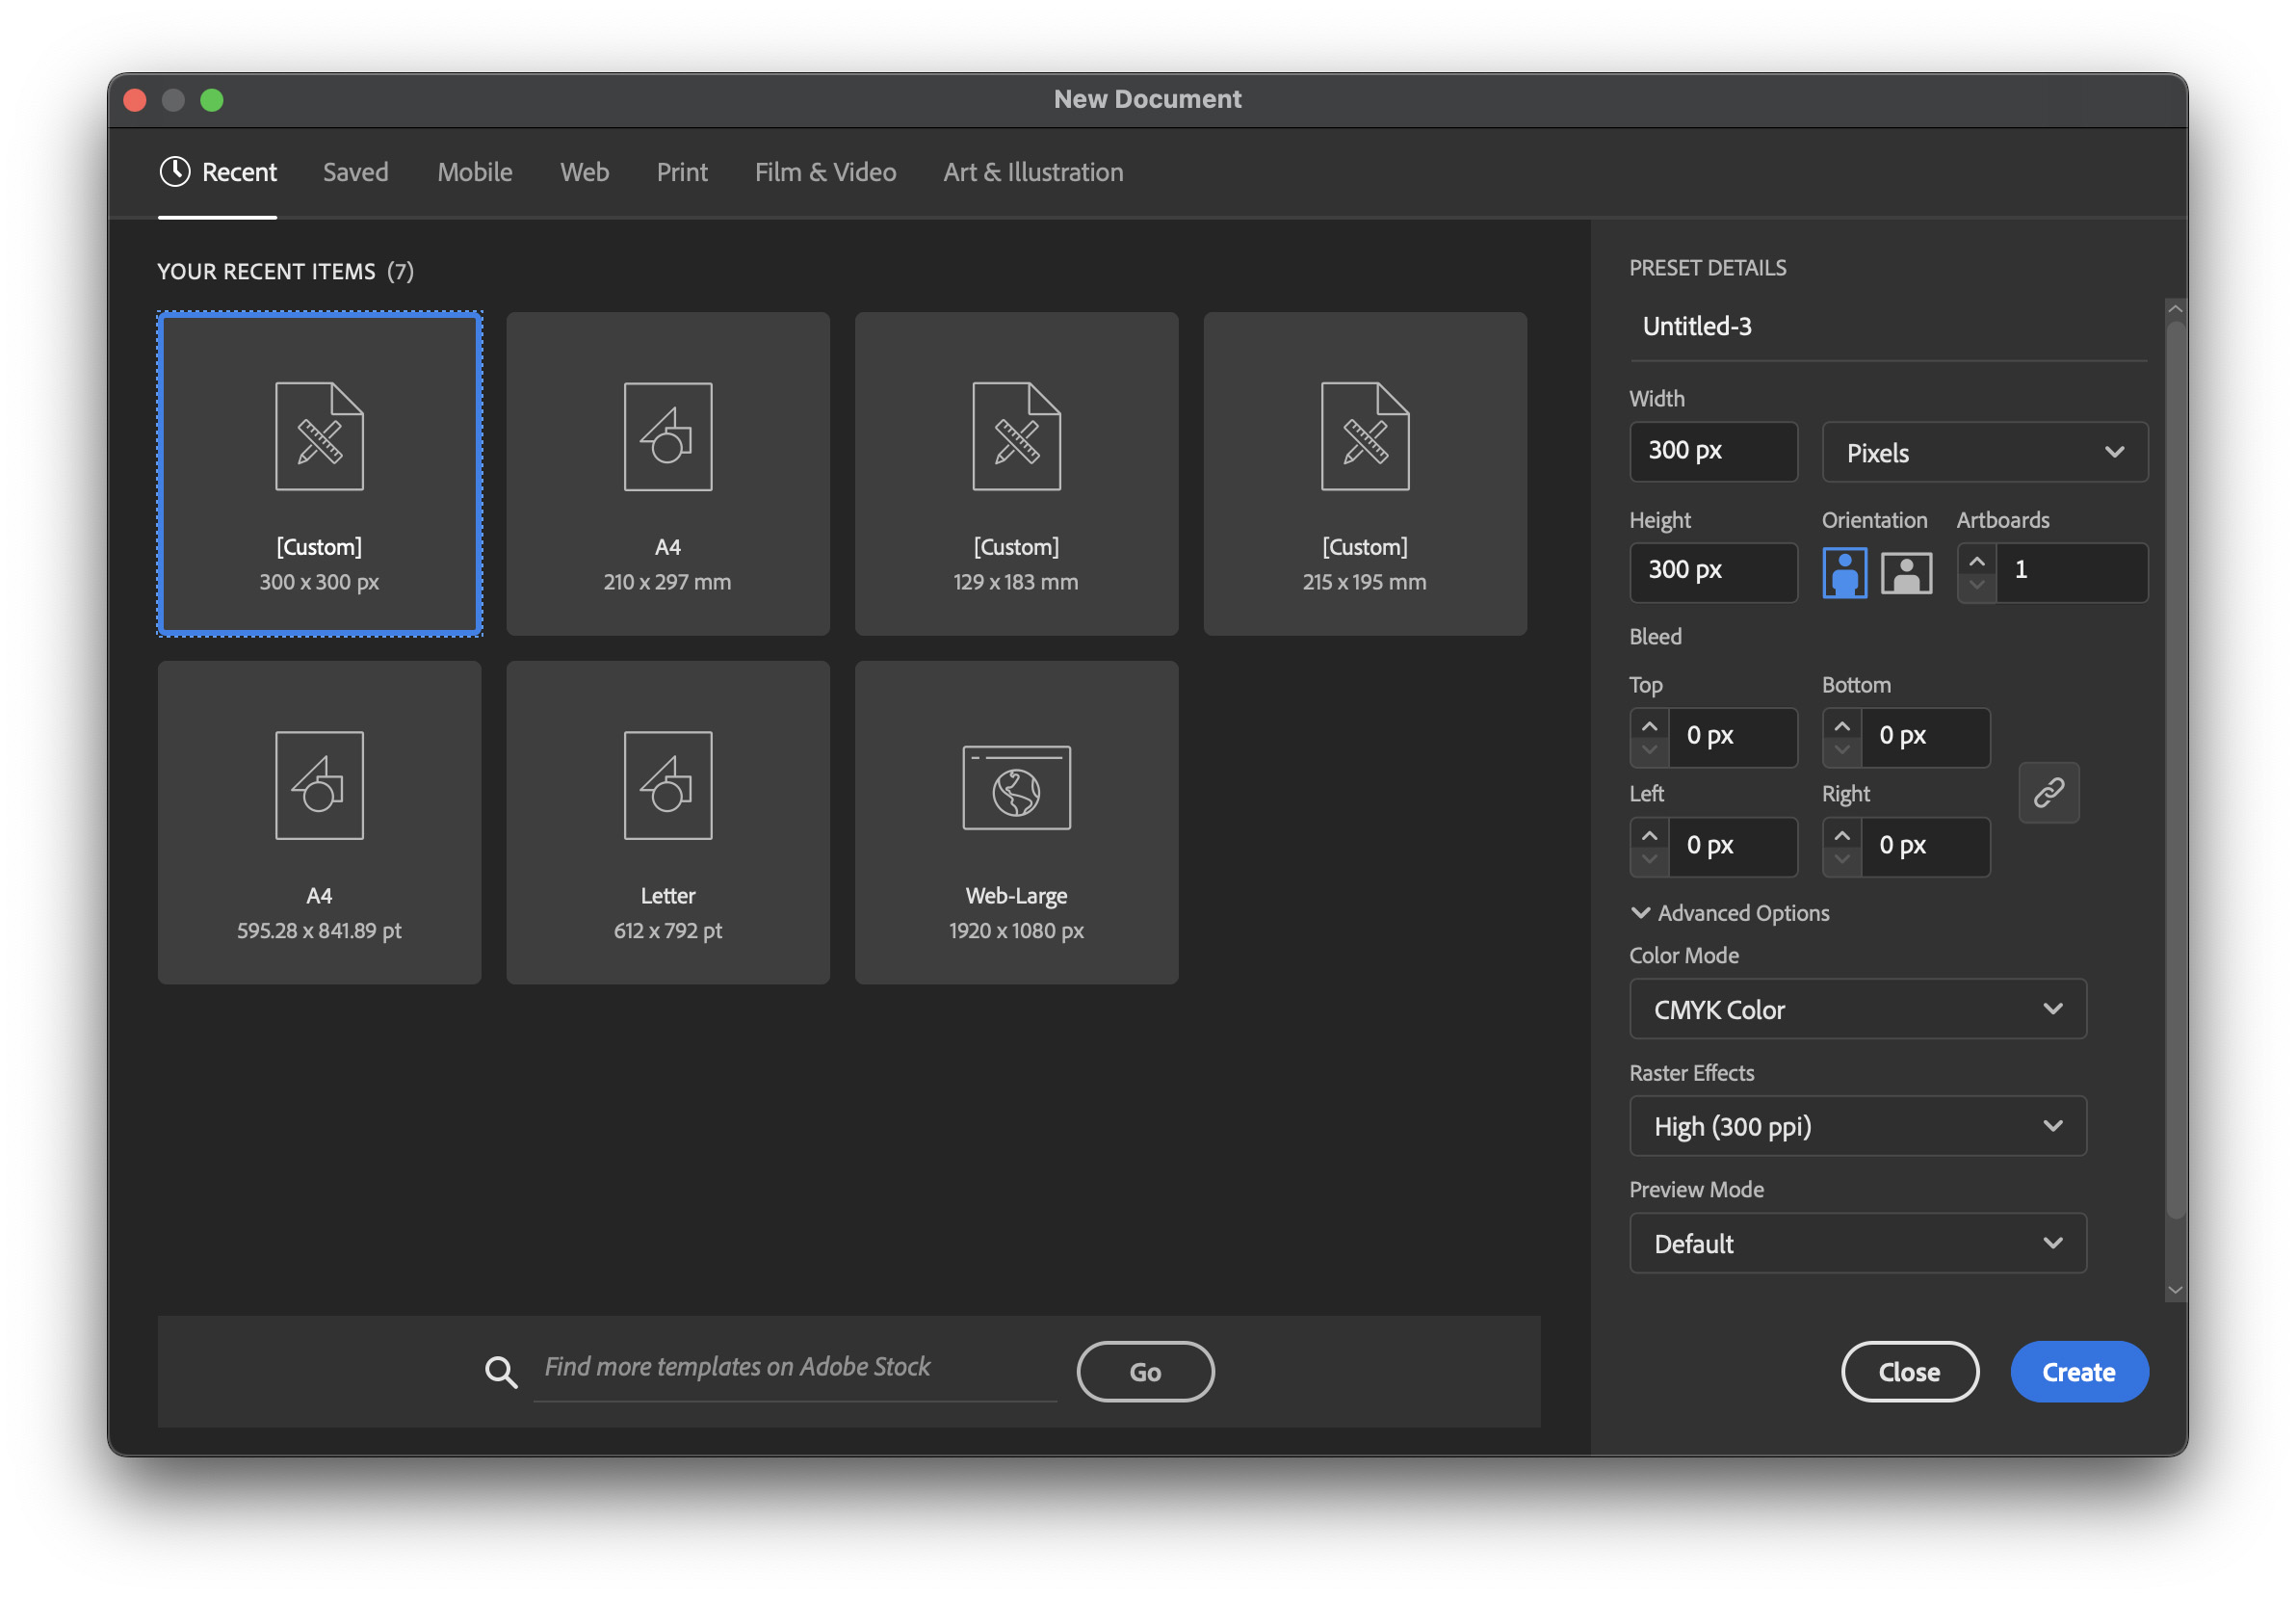Increase artboards count with up arrow

point(1976,561)
